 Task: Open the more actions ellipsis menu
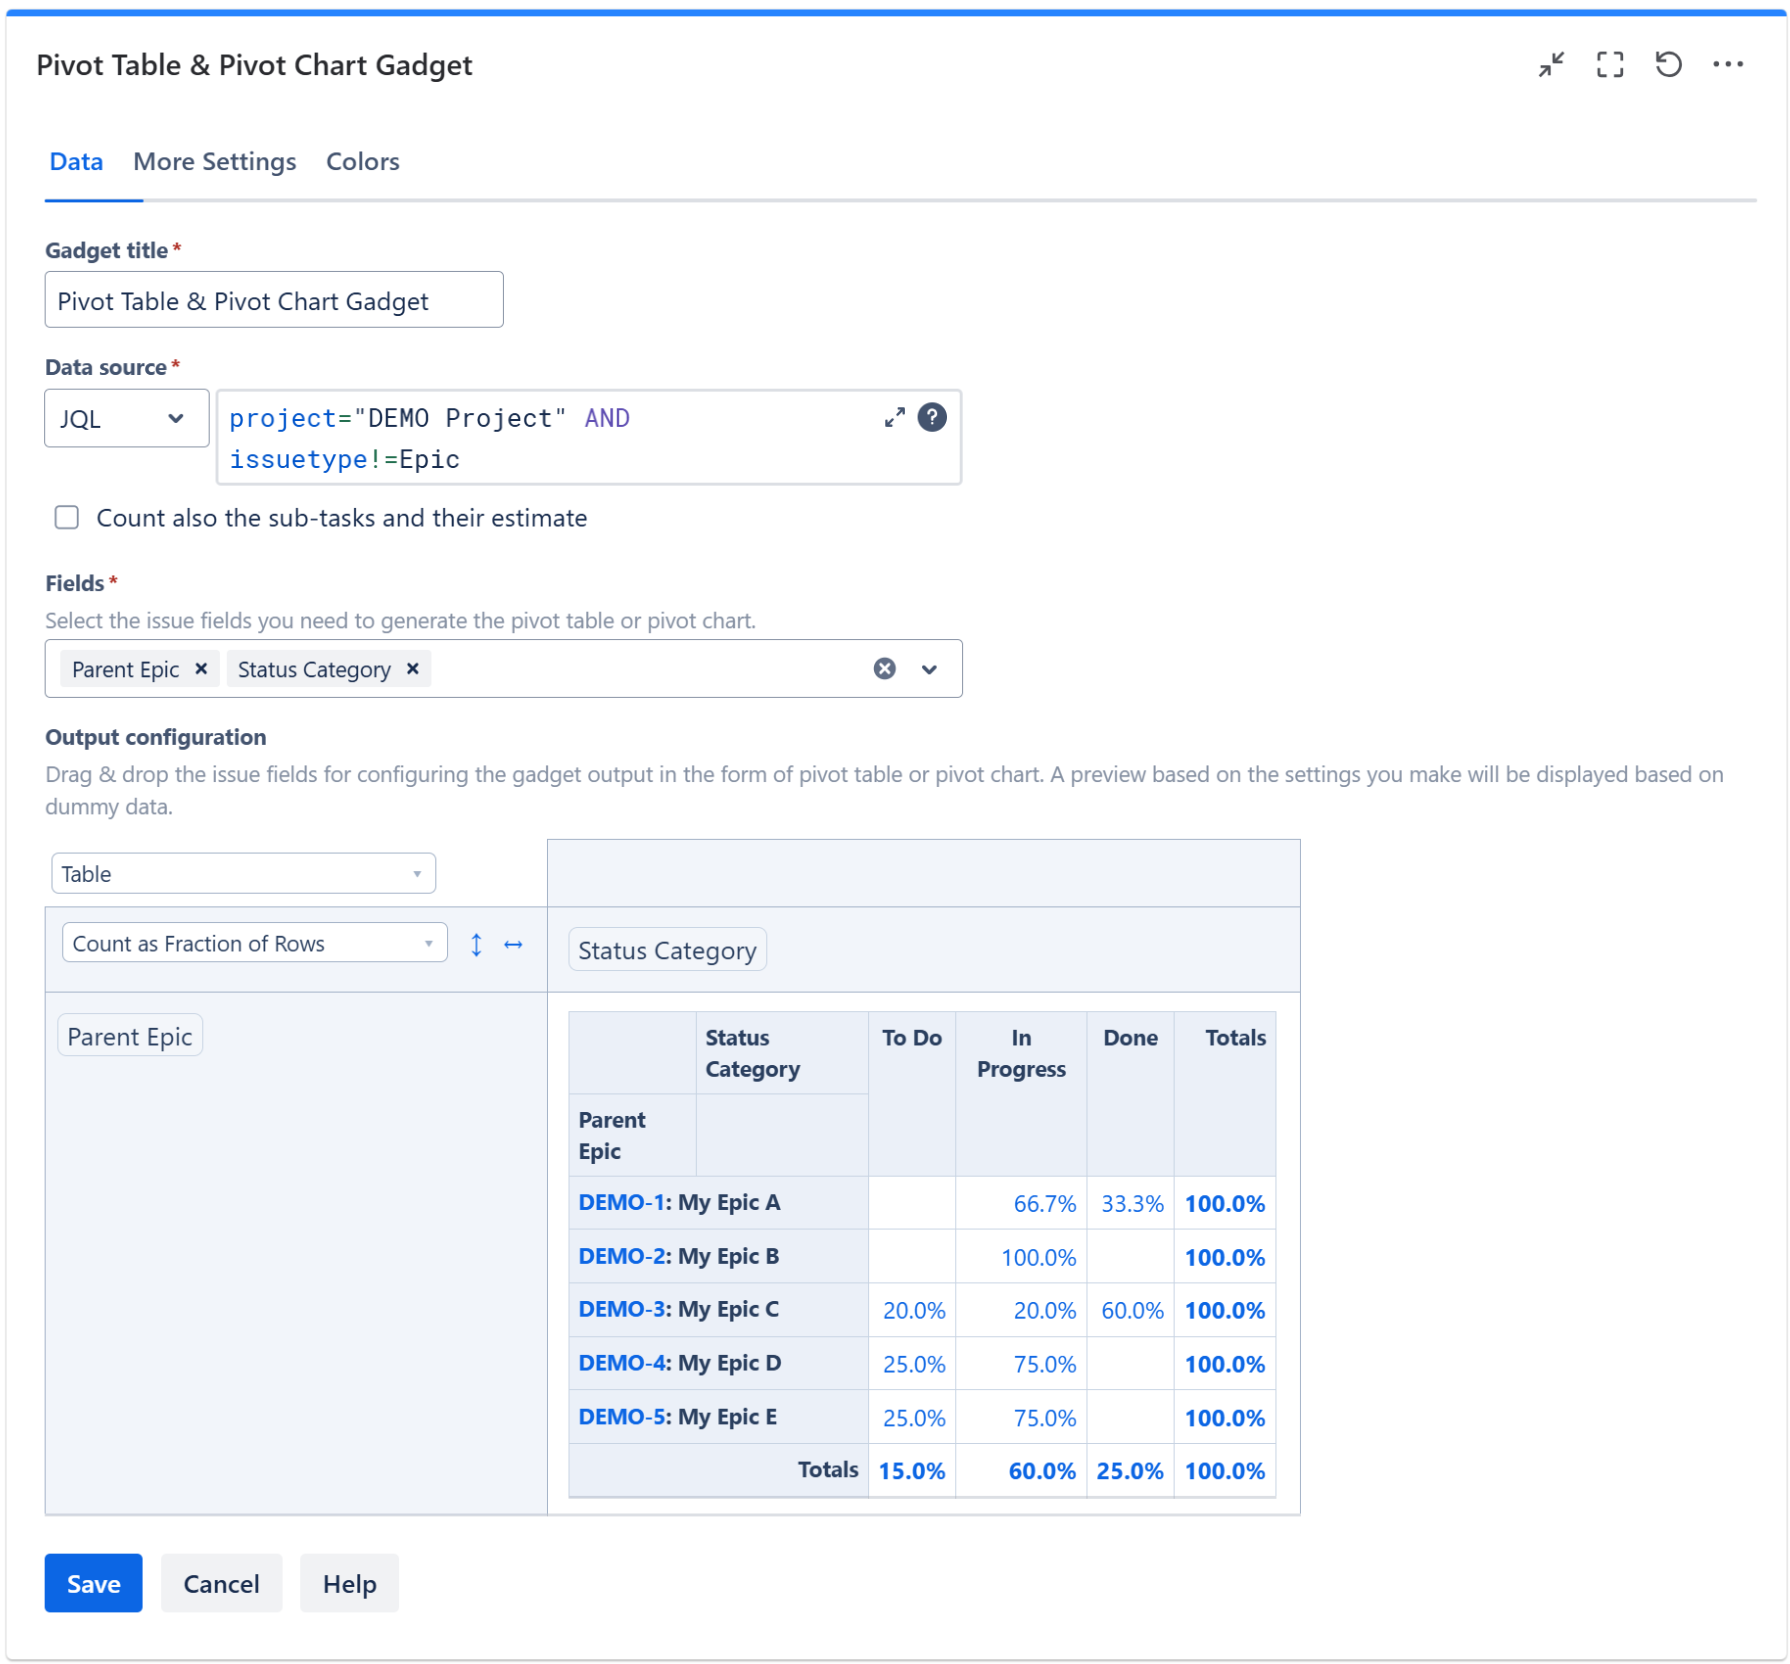coord(1727,65)
